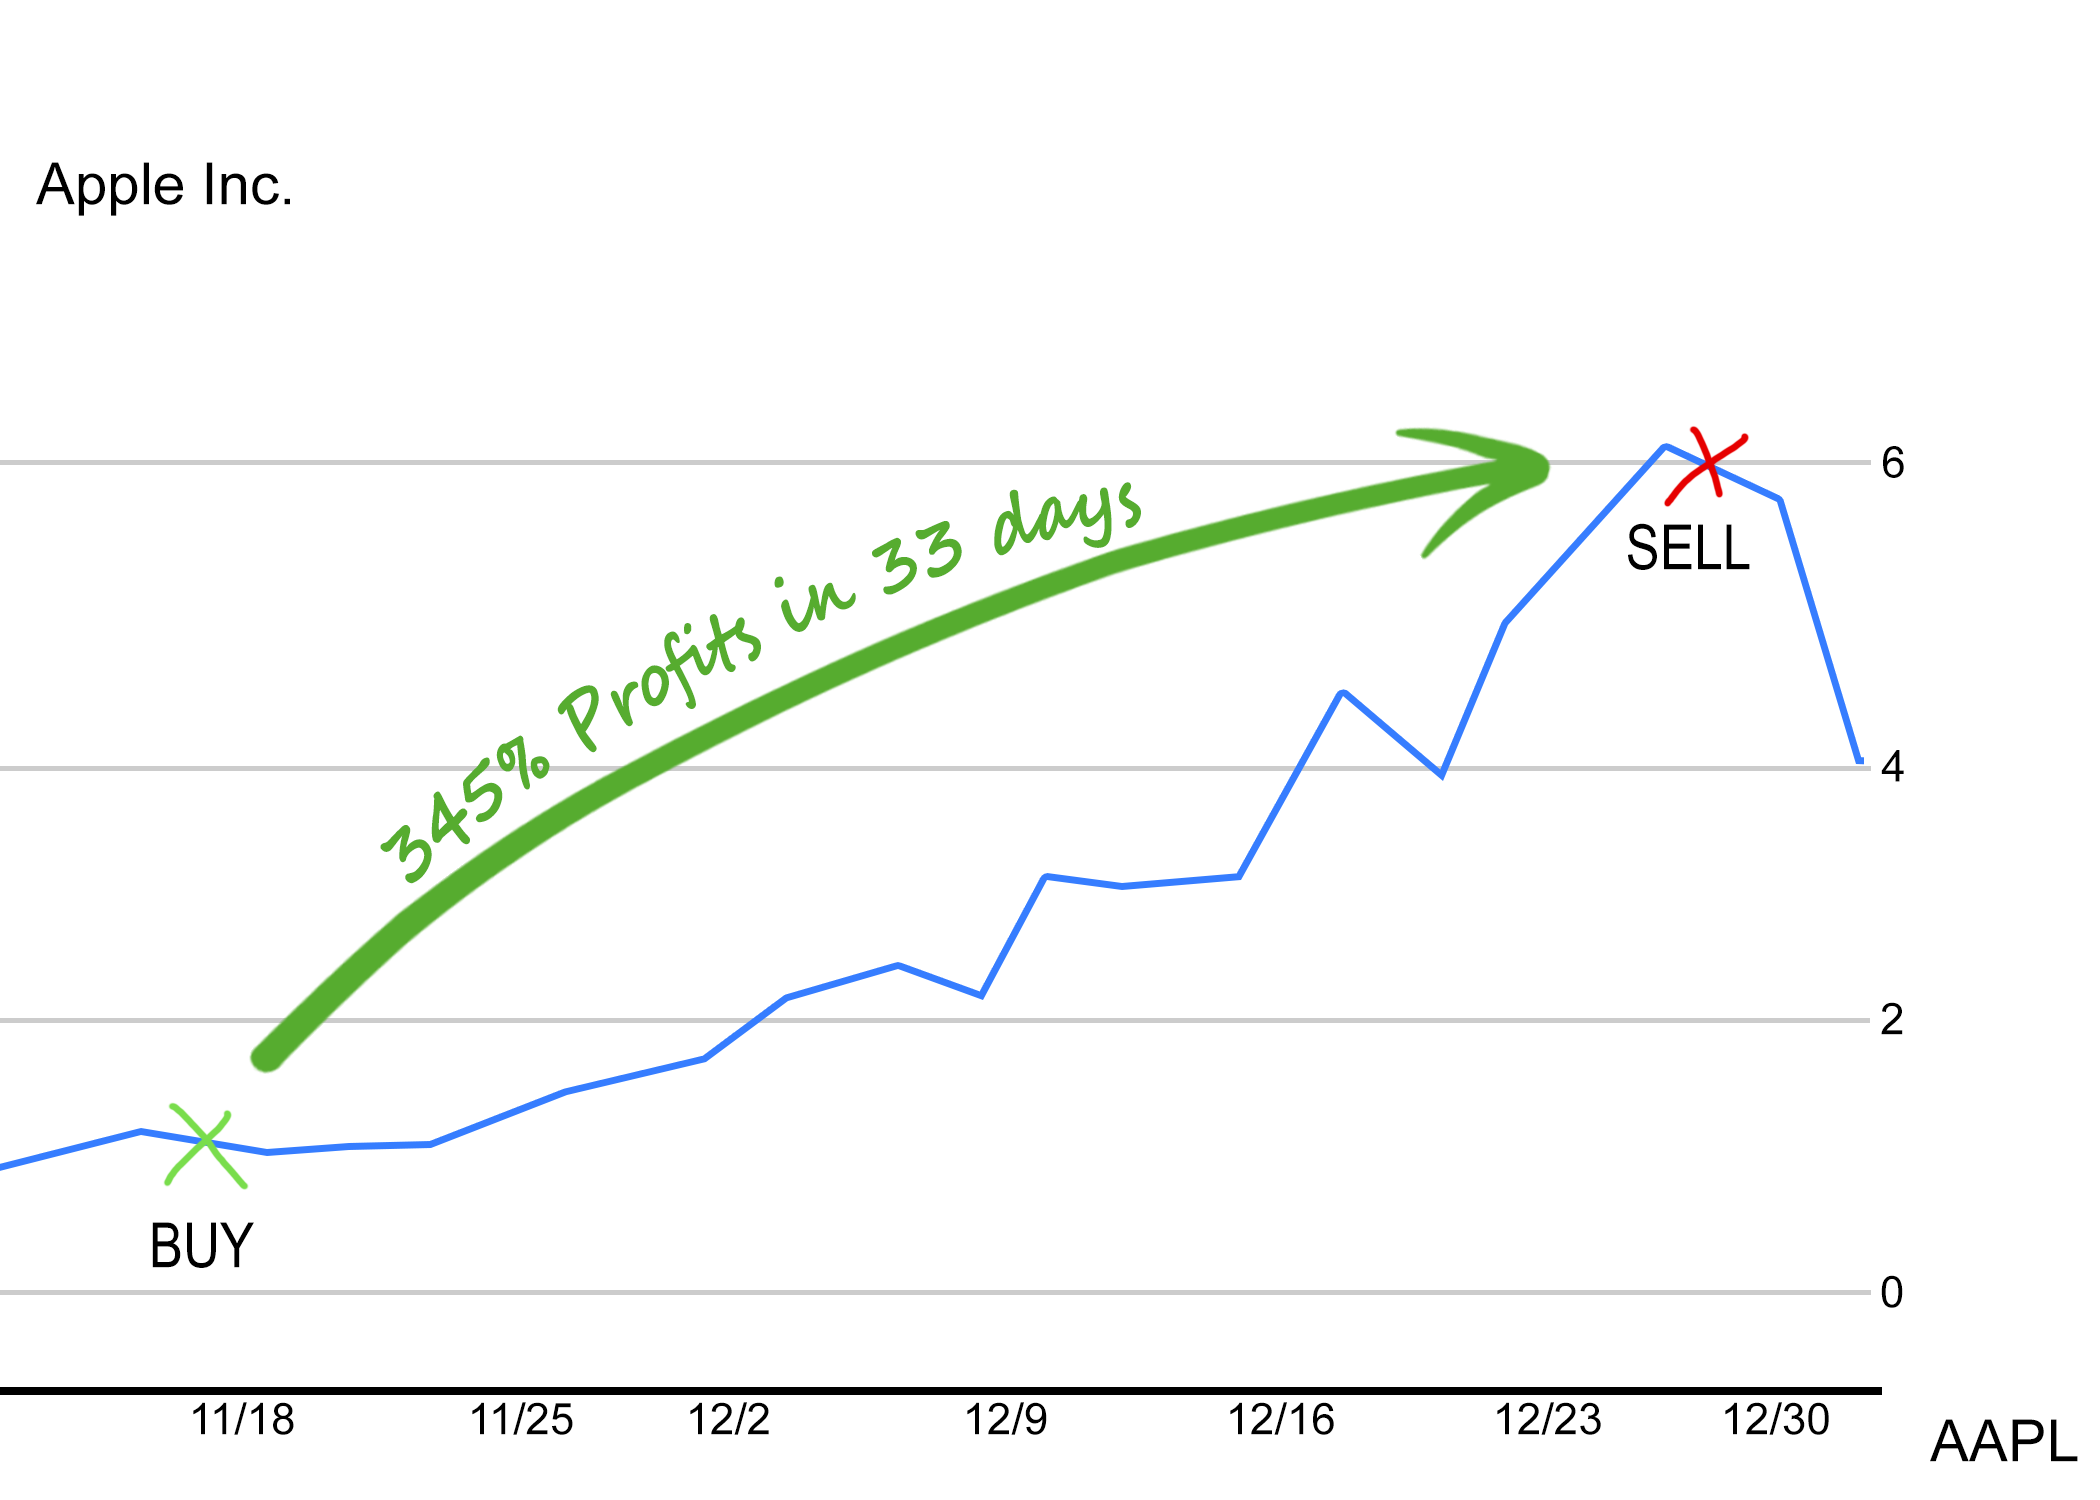Click the value 6 axis label
2100x1500 pixels.
(1892, 463)
